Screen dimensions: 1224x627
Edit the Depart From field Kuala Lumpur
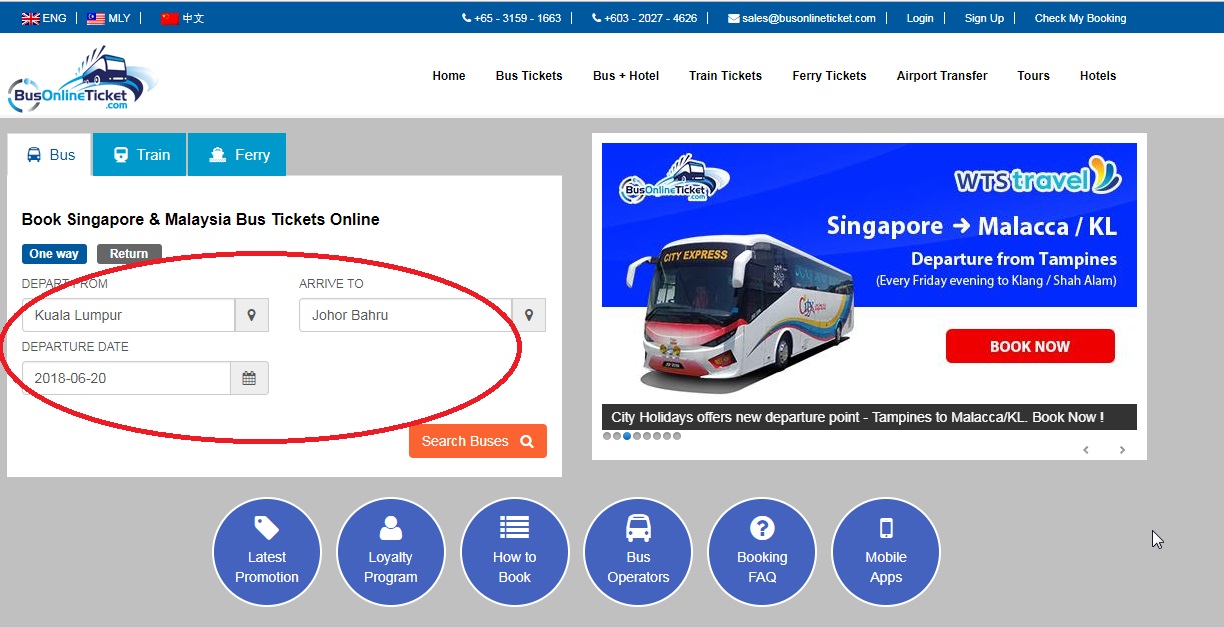[128, 315]
